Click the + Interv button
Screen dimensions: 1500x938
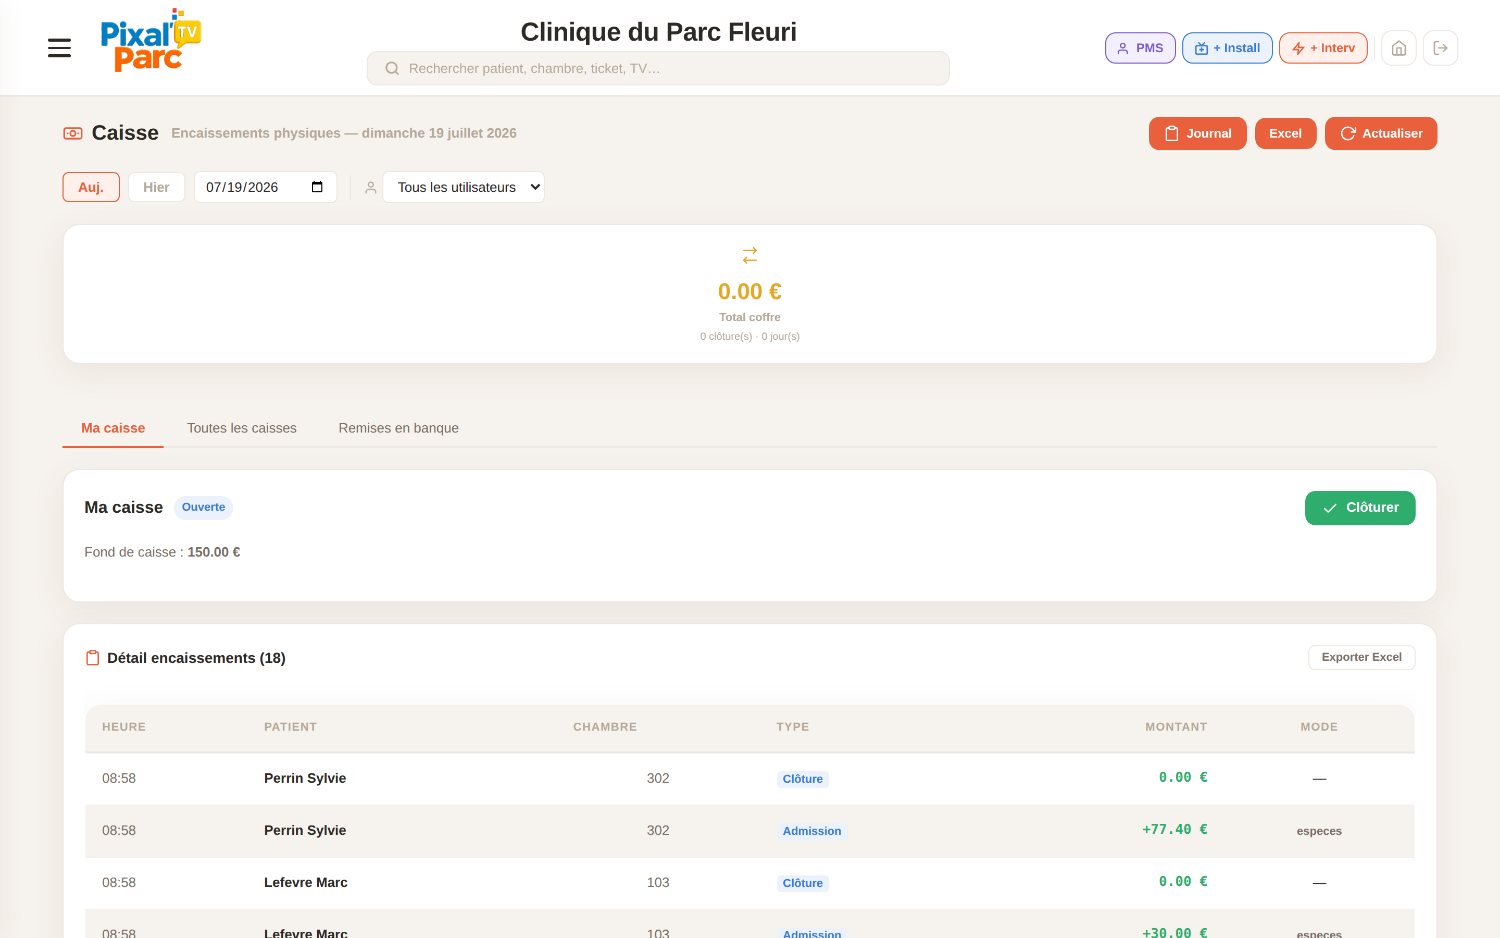click(x=1323, y=48)
